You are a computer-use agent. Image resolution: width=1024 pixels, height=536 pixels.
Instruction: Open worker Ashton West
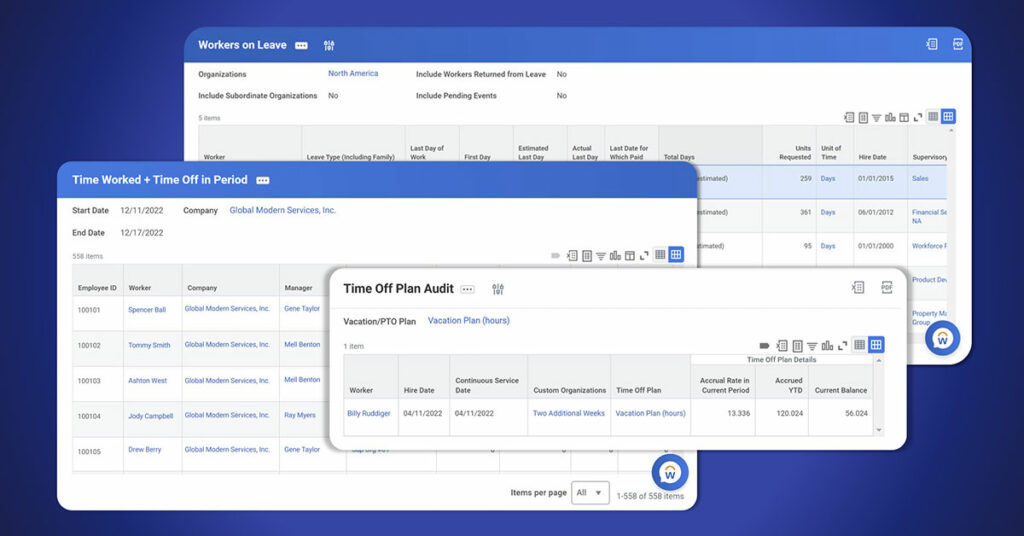[x=148, y=381]
